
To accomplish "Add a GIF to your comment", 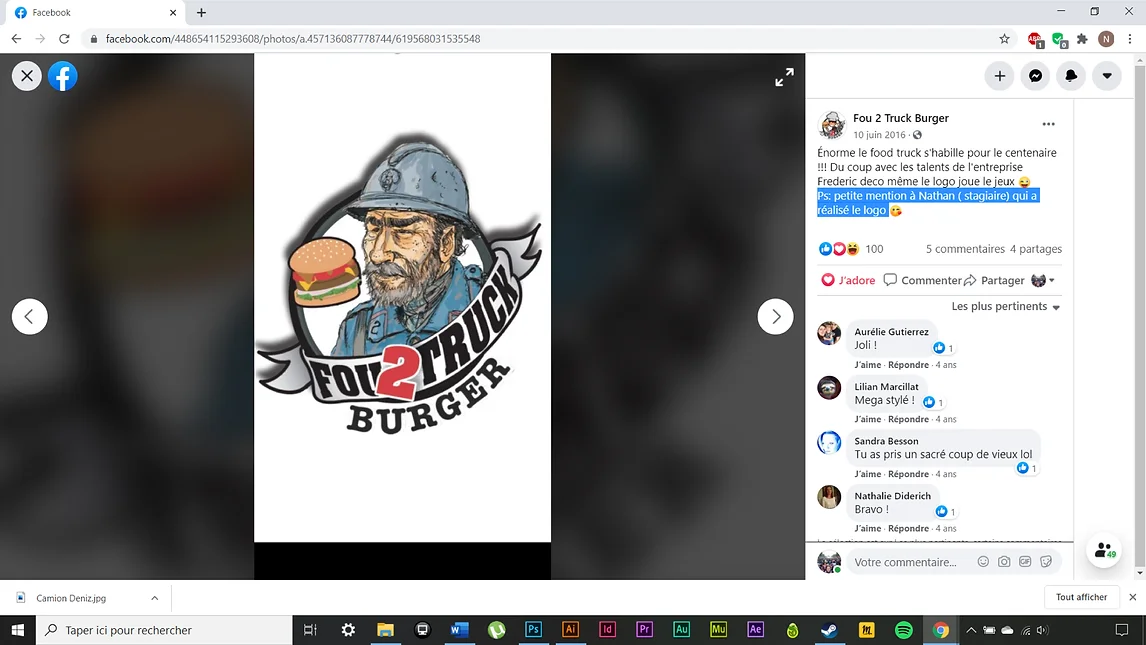I will tap(1025, 562).
